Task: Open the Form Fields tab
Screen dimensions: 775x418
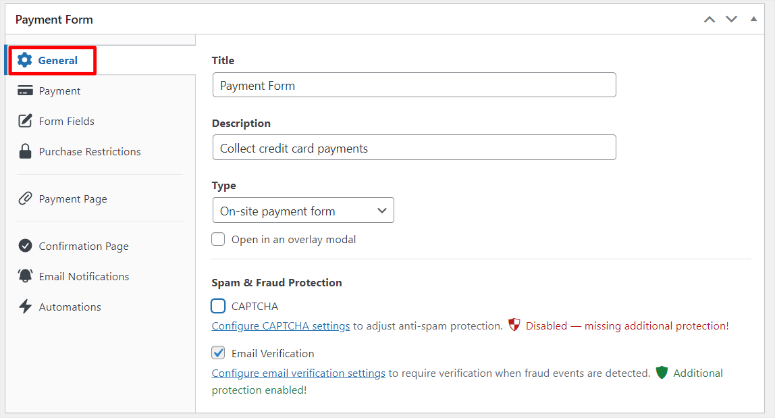Action: pyautogui.click(x=67, y=121)
